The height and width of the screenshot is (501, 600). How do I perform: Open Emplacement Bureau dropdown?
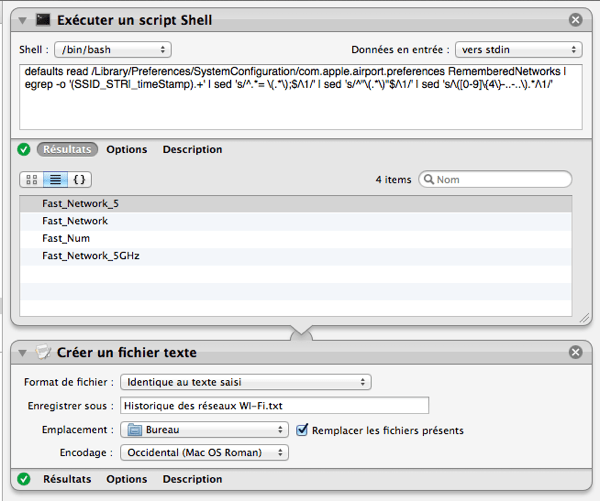[204, 430]
